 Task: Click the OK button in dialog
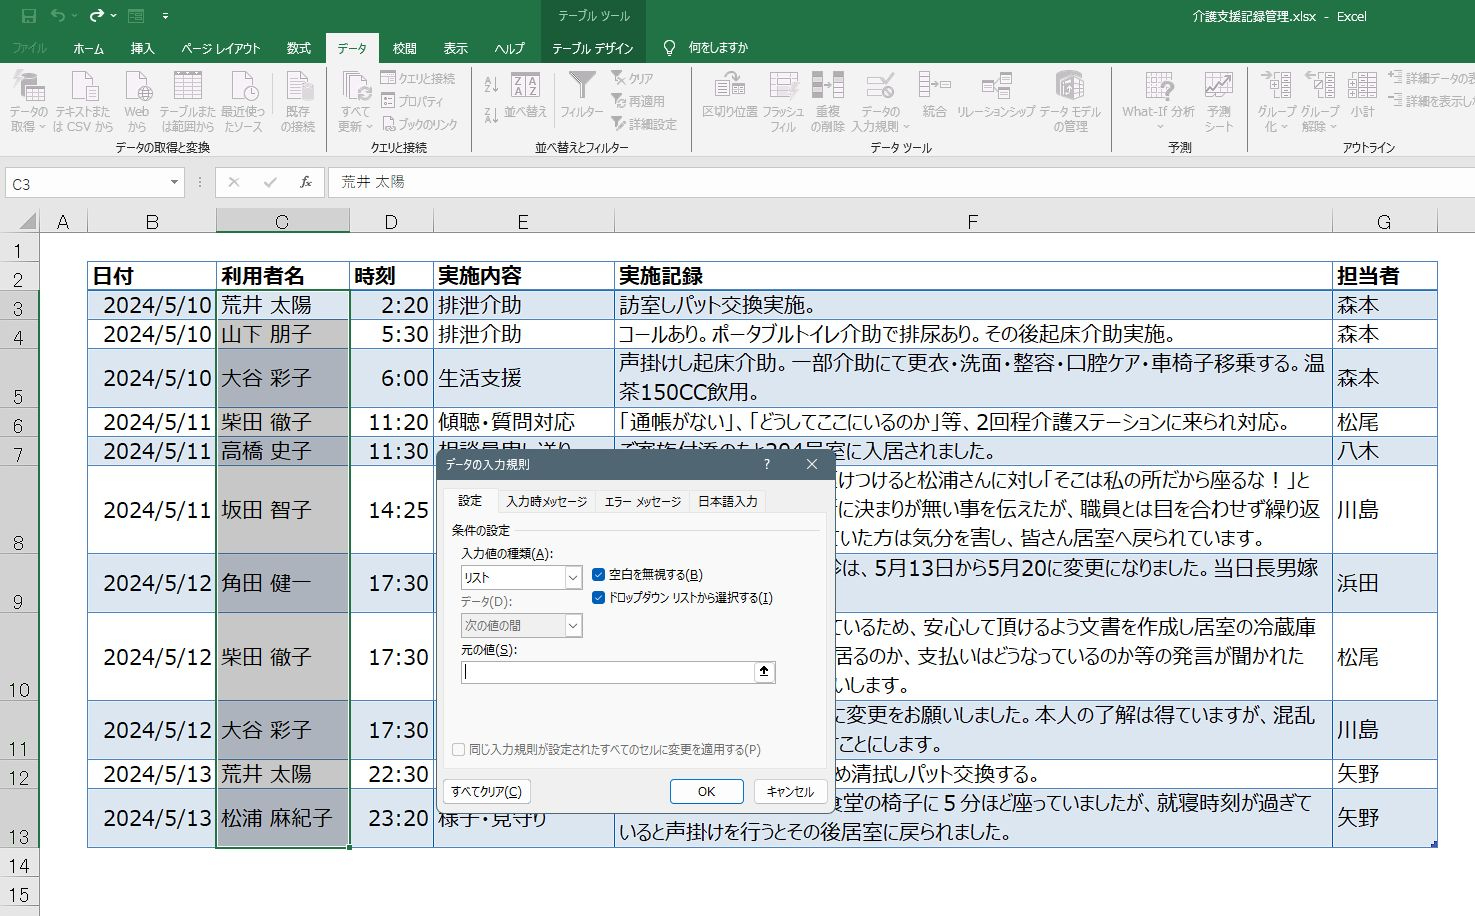706,792
